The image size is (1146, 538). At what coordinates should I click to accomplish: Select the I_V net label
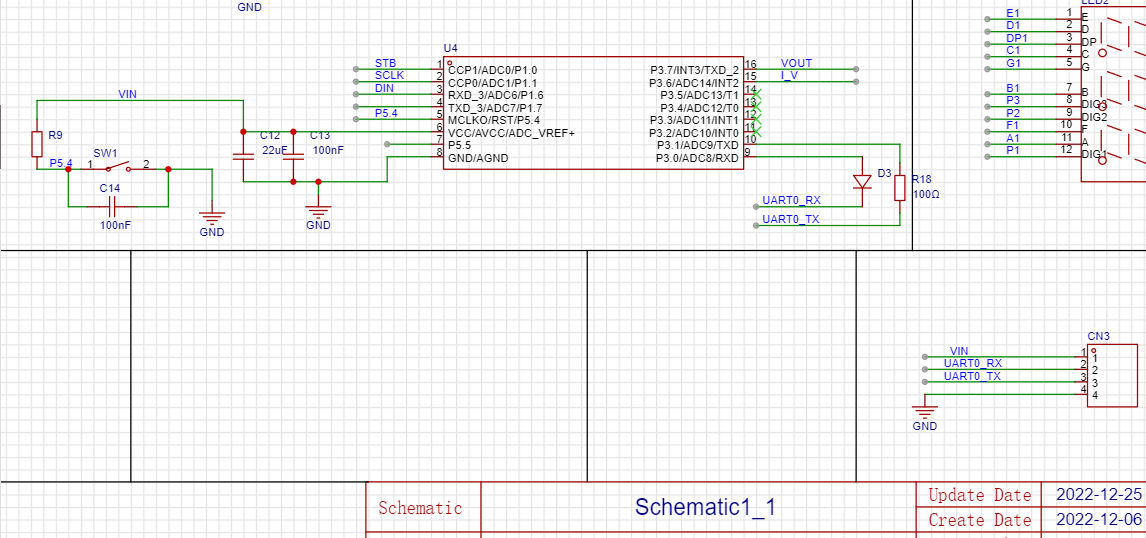[x=789, y=75]
